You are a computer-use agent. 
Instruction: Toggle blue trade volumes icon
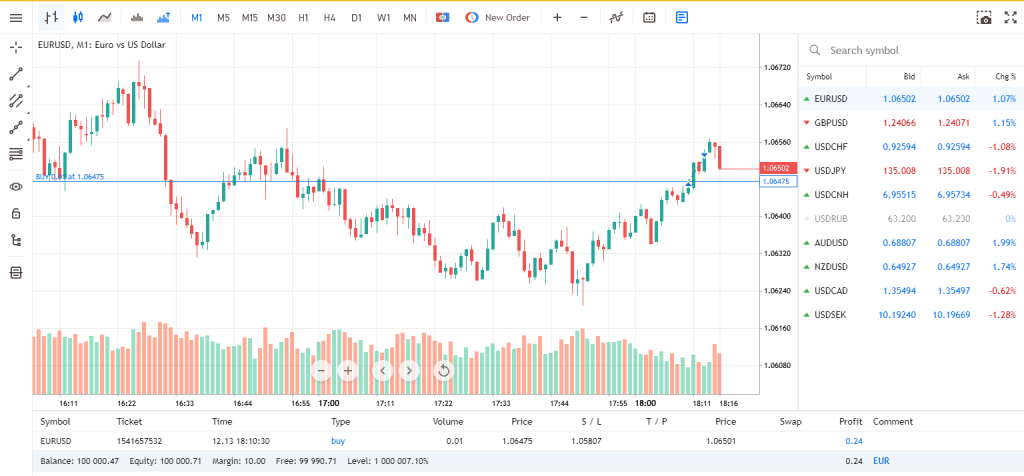click(x=164, y=18)
